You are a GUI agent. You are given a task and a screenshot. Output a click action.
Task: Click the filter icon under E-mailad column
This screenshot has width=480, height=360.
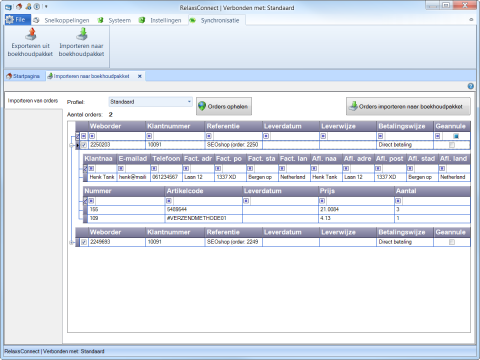pyautogui.click(x=121, y=169)
